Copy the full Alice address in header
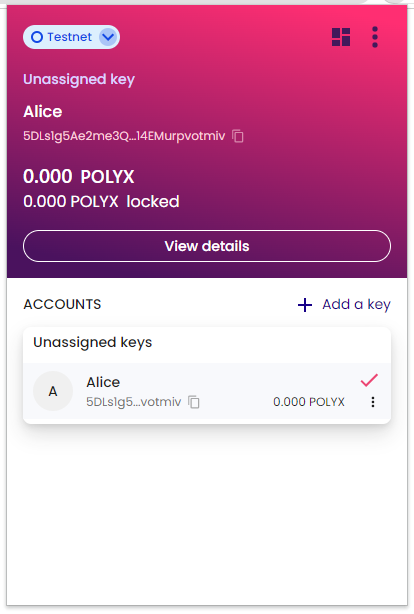 click(238, 136)
